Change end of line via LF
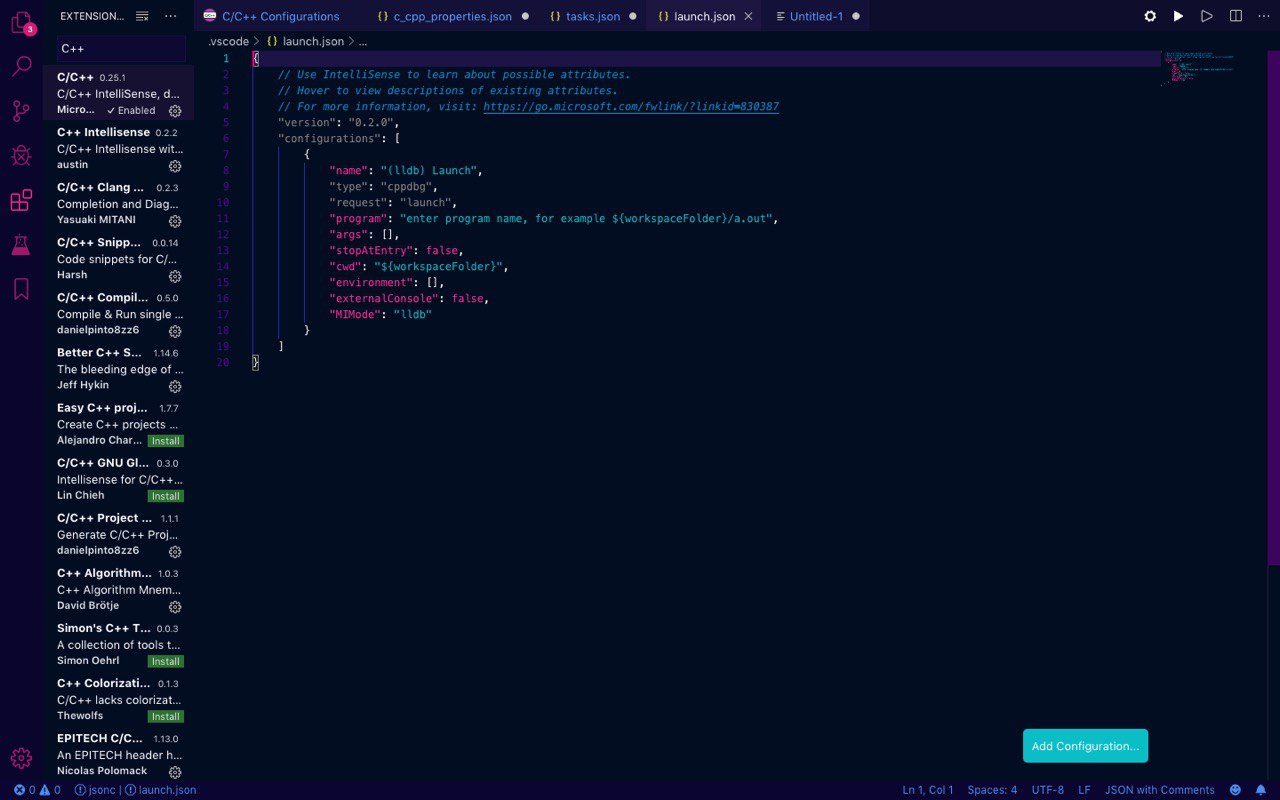The height and width of the screenshot is (800, 1280). click(1084, 790)
